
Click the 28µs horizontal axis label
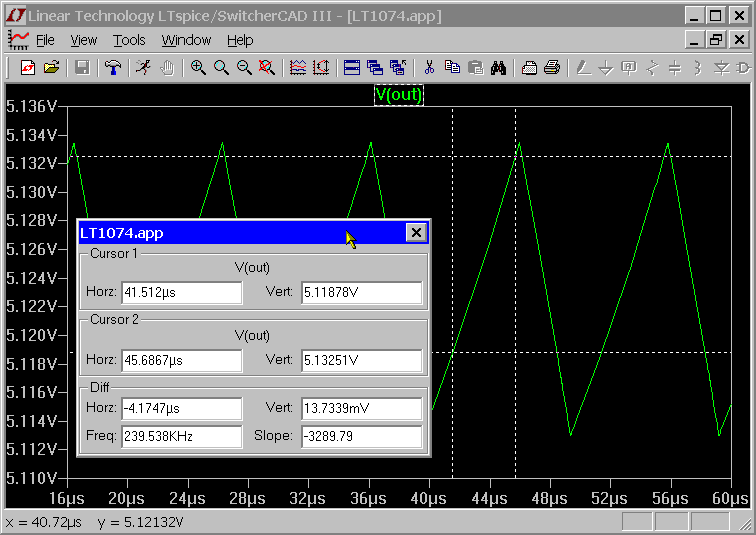click(x=247, y=498)
